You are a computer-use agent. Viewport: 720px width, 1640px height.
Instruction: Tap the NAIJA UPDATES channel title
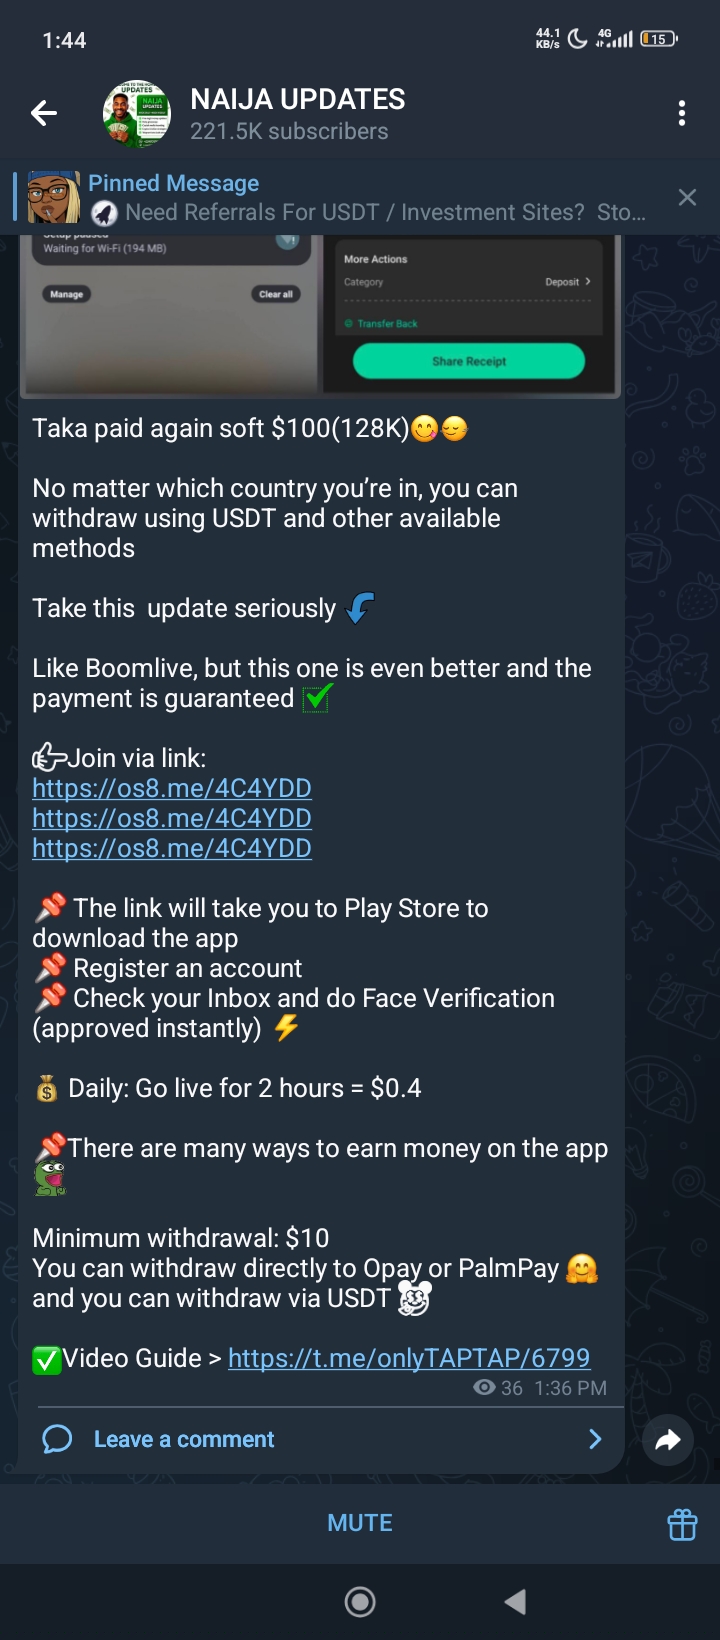point(298,99)
